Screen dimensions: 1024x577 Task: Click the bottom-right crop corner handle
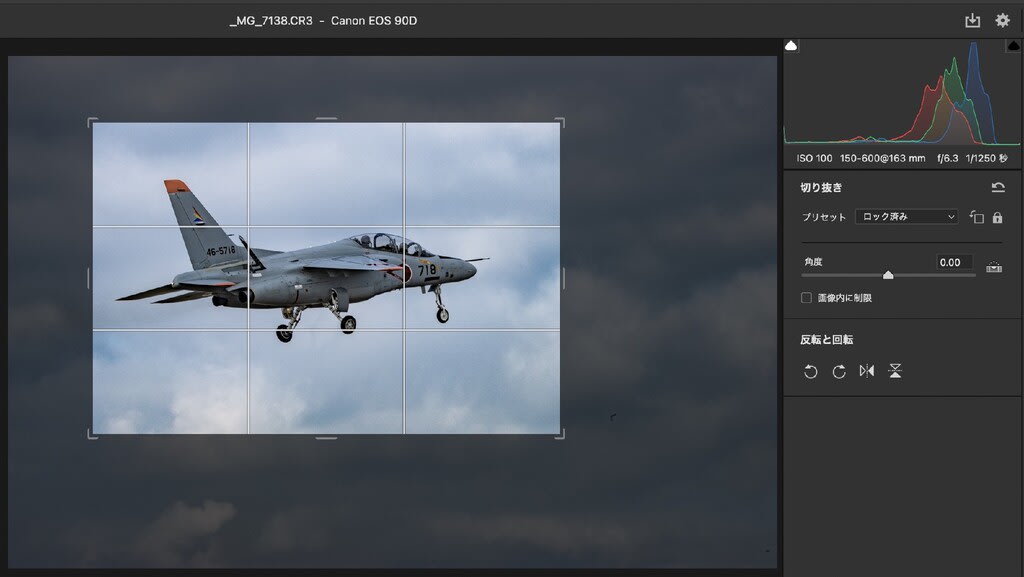point(560,434)
